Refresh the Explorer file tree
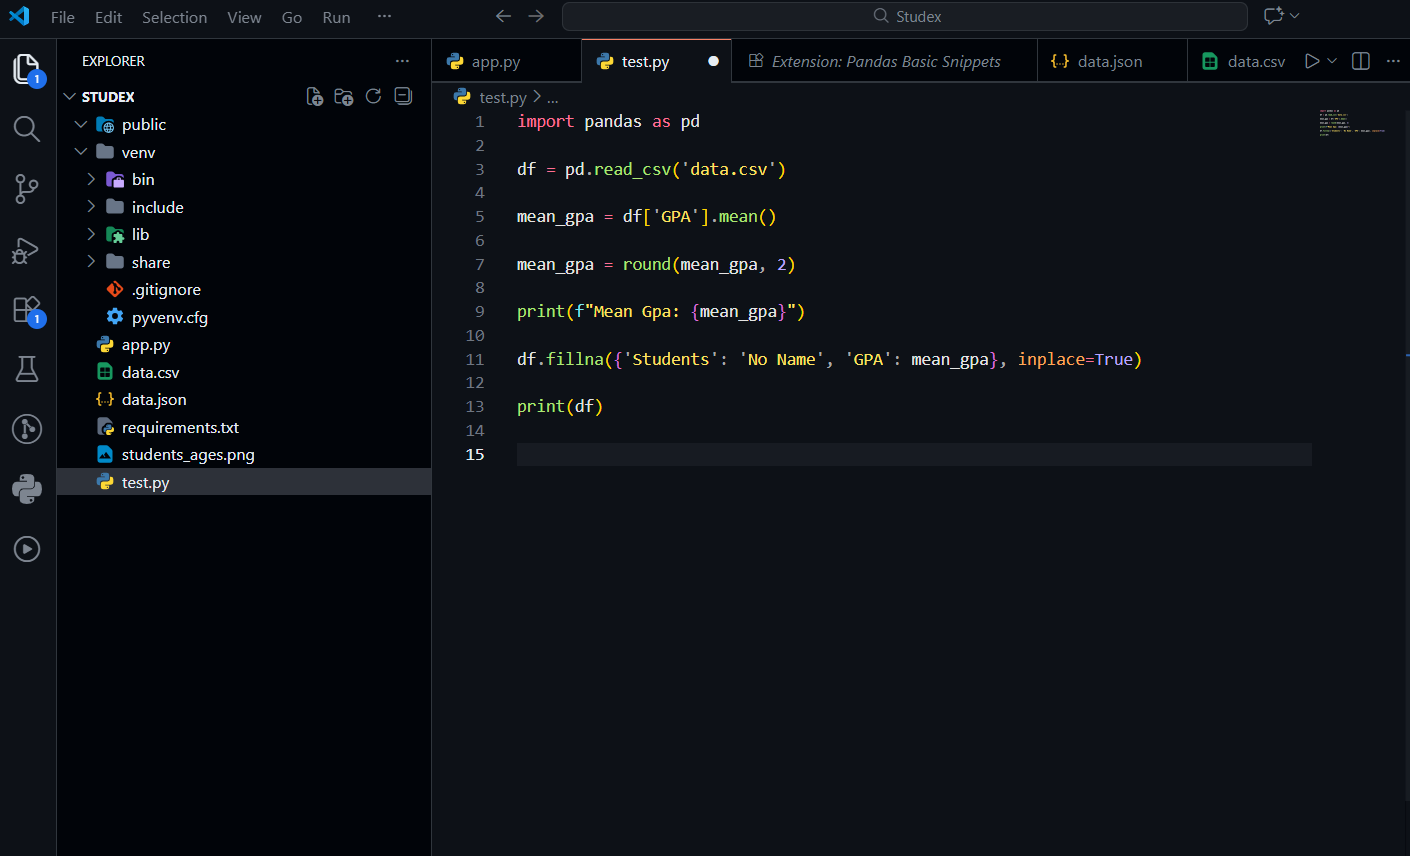 pyautogui.click(x=374, y=97)
